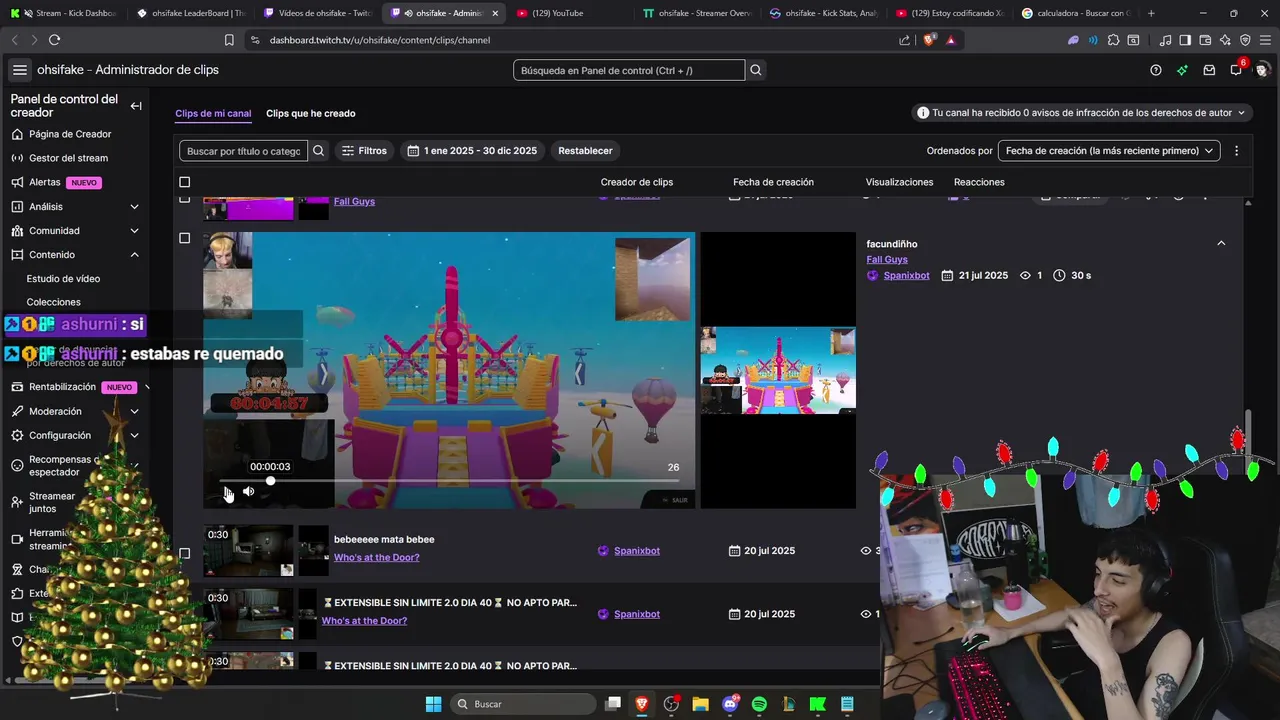
Task: Open the browser extensions puzzle icon
Action: tap(1113, 40)
